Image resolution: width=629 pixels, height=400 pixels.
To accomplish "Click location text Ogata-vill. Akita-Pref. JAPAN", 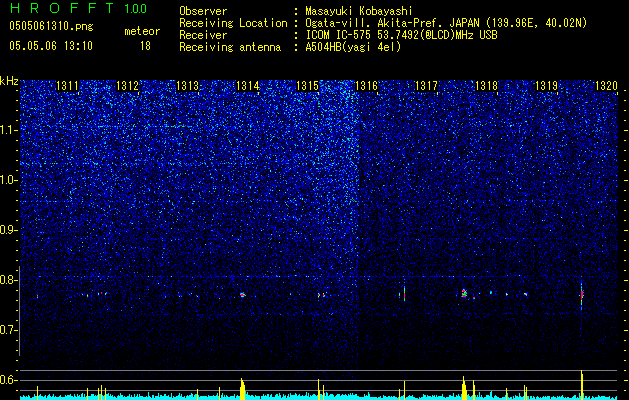I will (392, 23).
